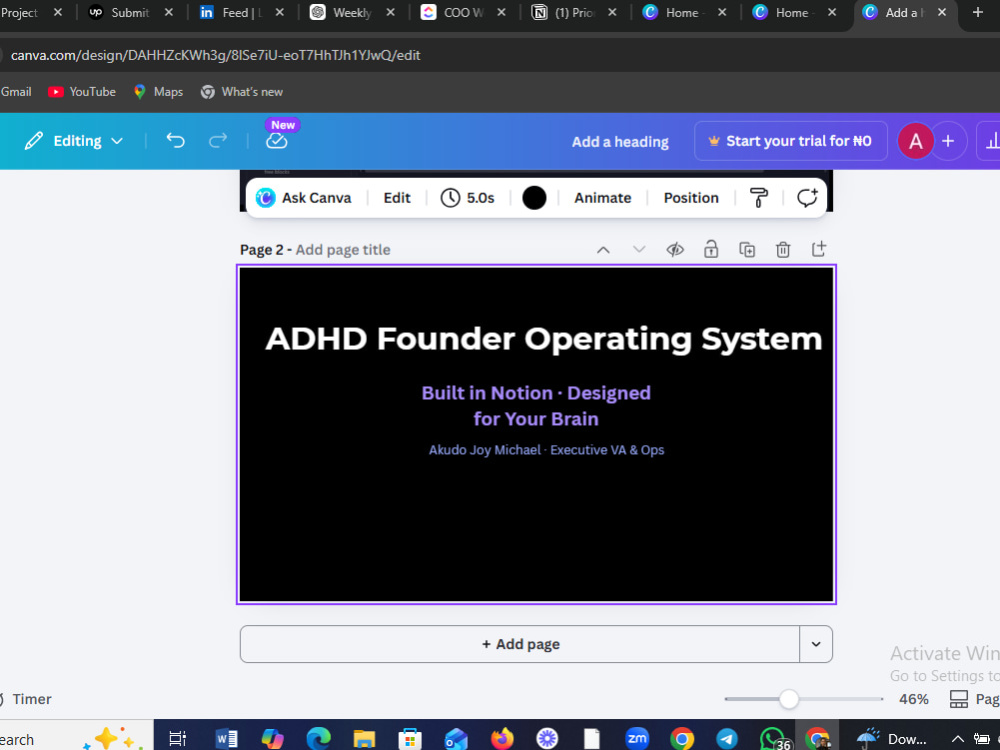The width and height of the screenshot is (1000, 750).
Task: Add collaborator with plus button
Action: pos(948,141)
